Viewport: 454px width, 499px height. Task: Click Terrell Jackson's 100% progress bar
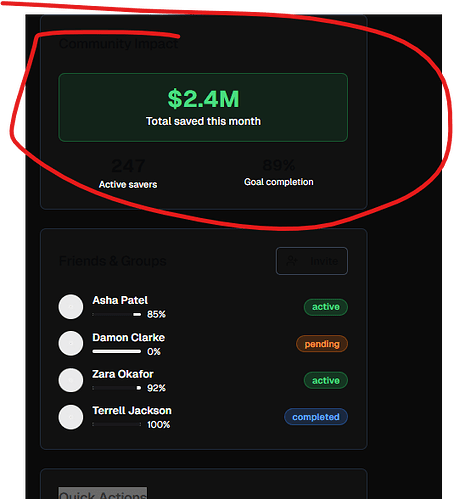pyautogui.click(x=117, y=424)
